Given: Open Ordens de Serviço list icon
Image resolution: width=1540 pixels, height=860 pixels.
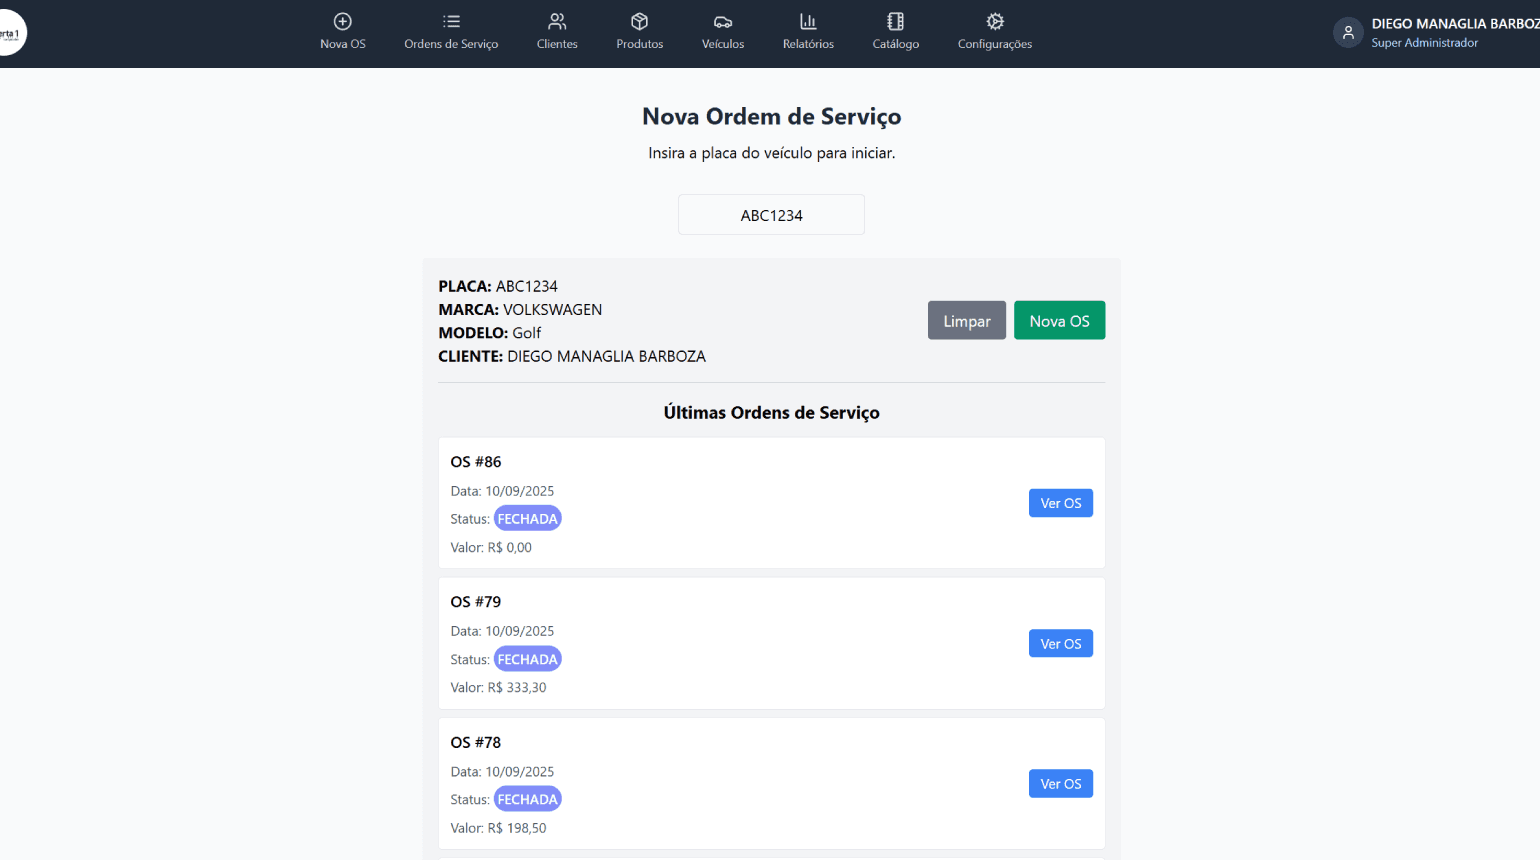Looking at the screenshot, I should pyautogui.click(x=451, y=22).
